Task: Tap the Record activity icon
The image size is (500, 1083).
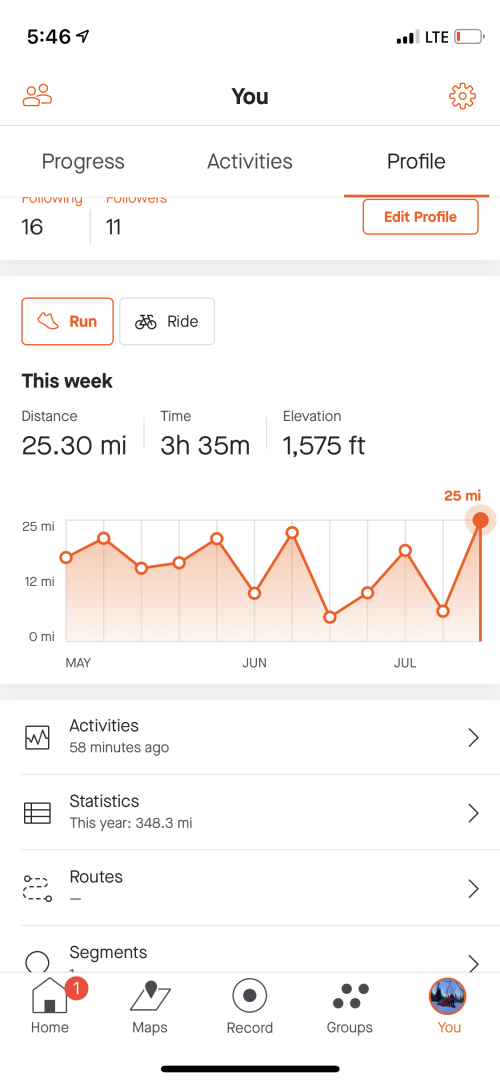Action: 250,996
